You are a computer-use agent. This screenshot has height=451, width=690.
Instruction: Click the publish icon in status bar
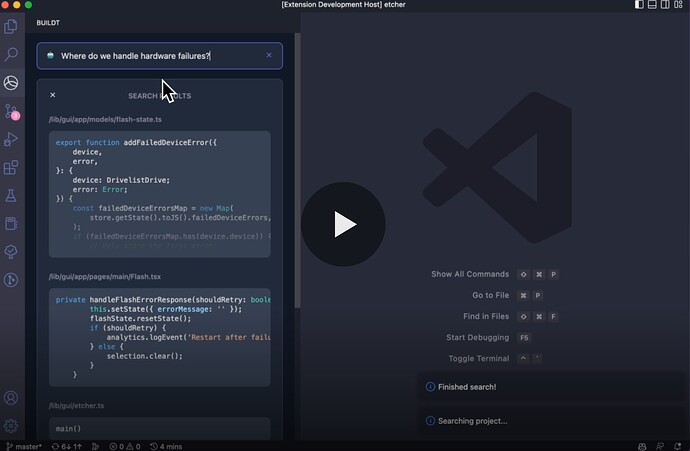pyautogui.click(x=95, y=446)
